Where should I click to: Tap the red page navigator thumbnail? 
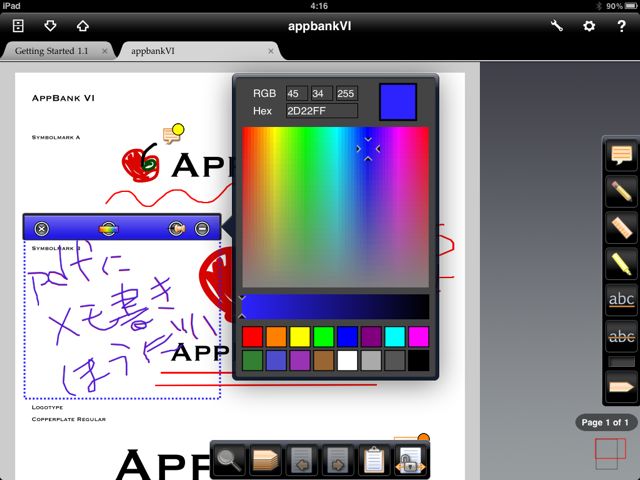pyautogui.click(x=610, y=449)
